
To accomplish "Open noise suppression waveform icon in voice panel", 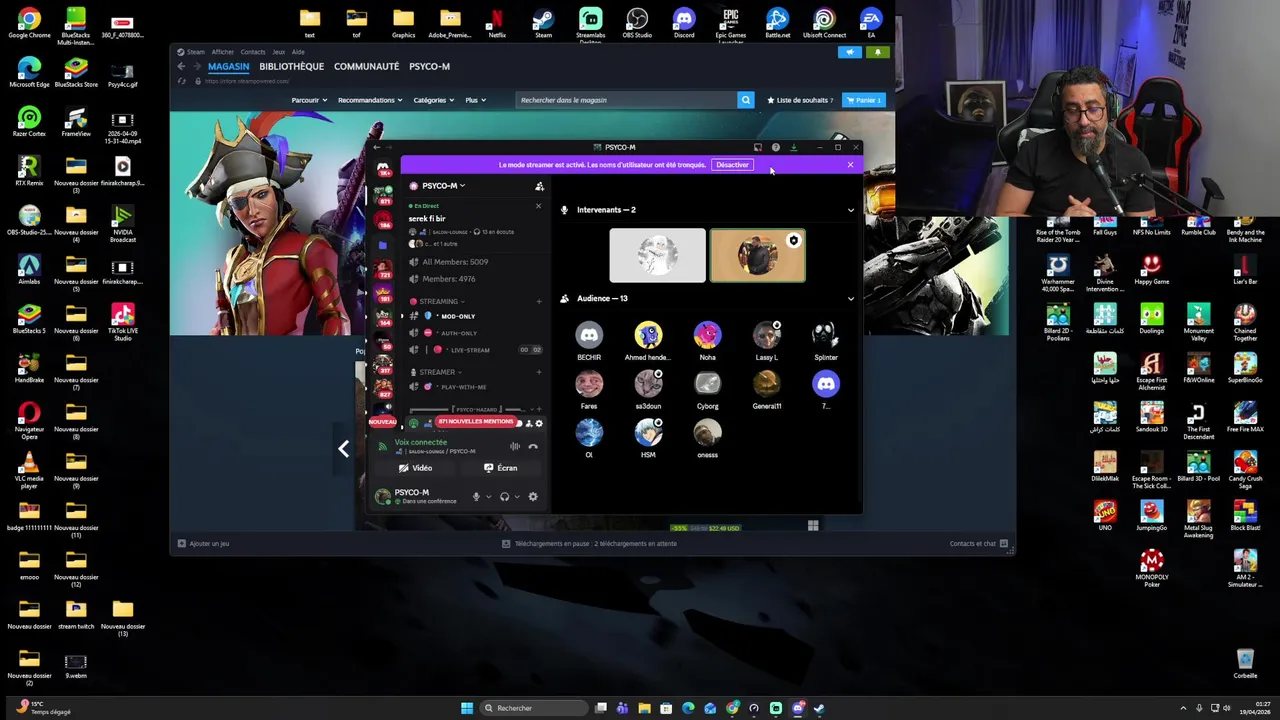I will coord(514,446).
